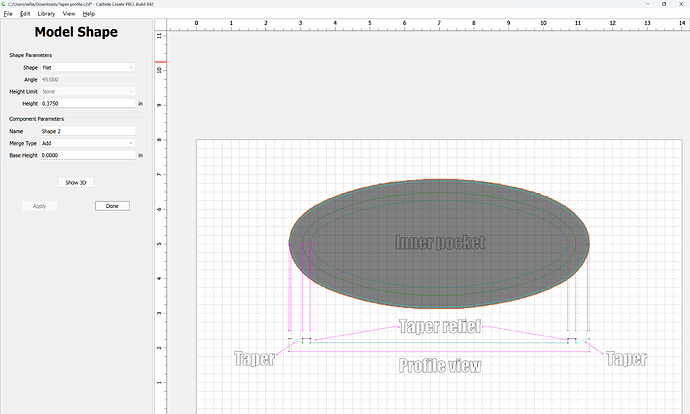Select the left Taper label

[x=253, y=358]
